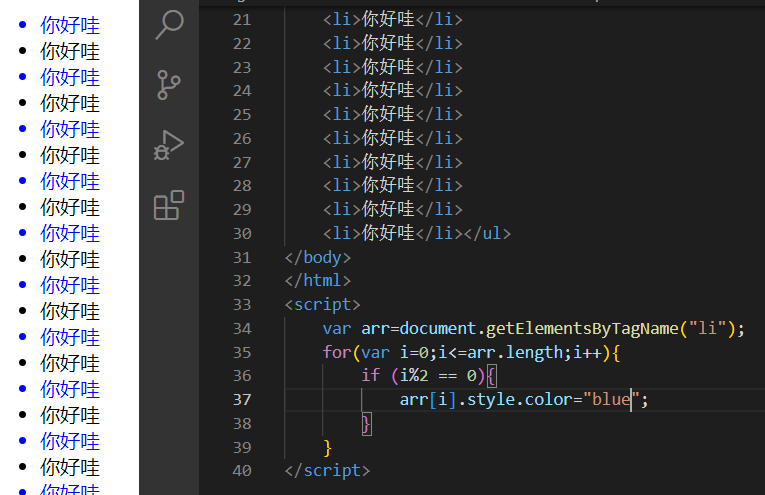The image size is (765, 495).
Task: Click the closing brace on line 38
Action: pyautogui.click(x=366, y=423)
